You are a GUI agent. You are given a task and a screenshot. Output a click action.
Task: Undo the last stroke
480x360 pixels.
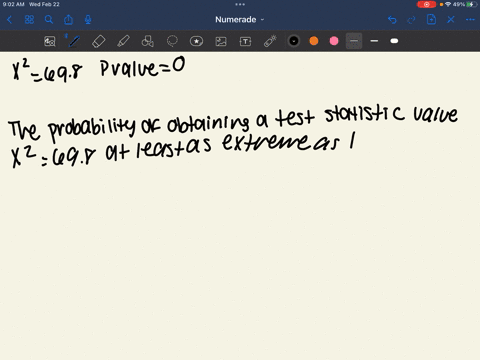pyautogui.click(x=392, y=20)
